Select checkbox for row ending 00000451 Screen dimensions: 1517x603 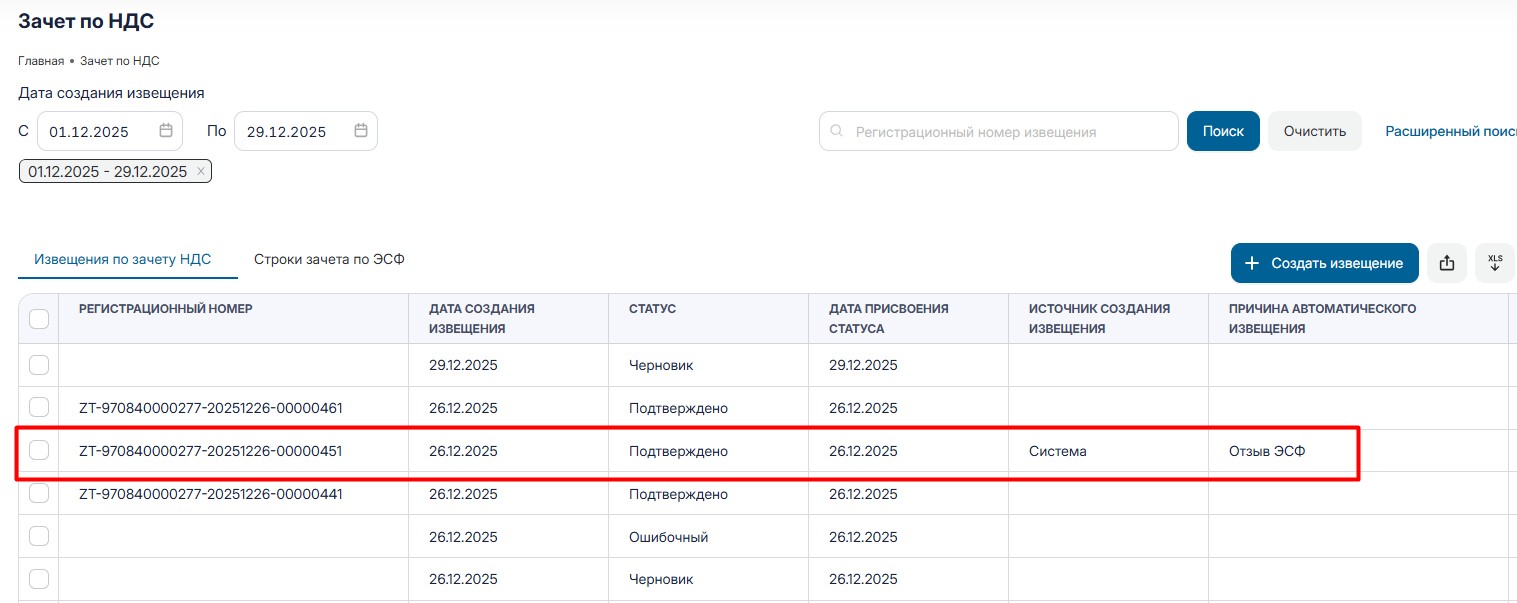point(39,451)
